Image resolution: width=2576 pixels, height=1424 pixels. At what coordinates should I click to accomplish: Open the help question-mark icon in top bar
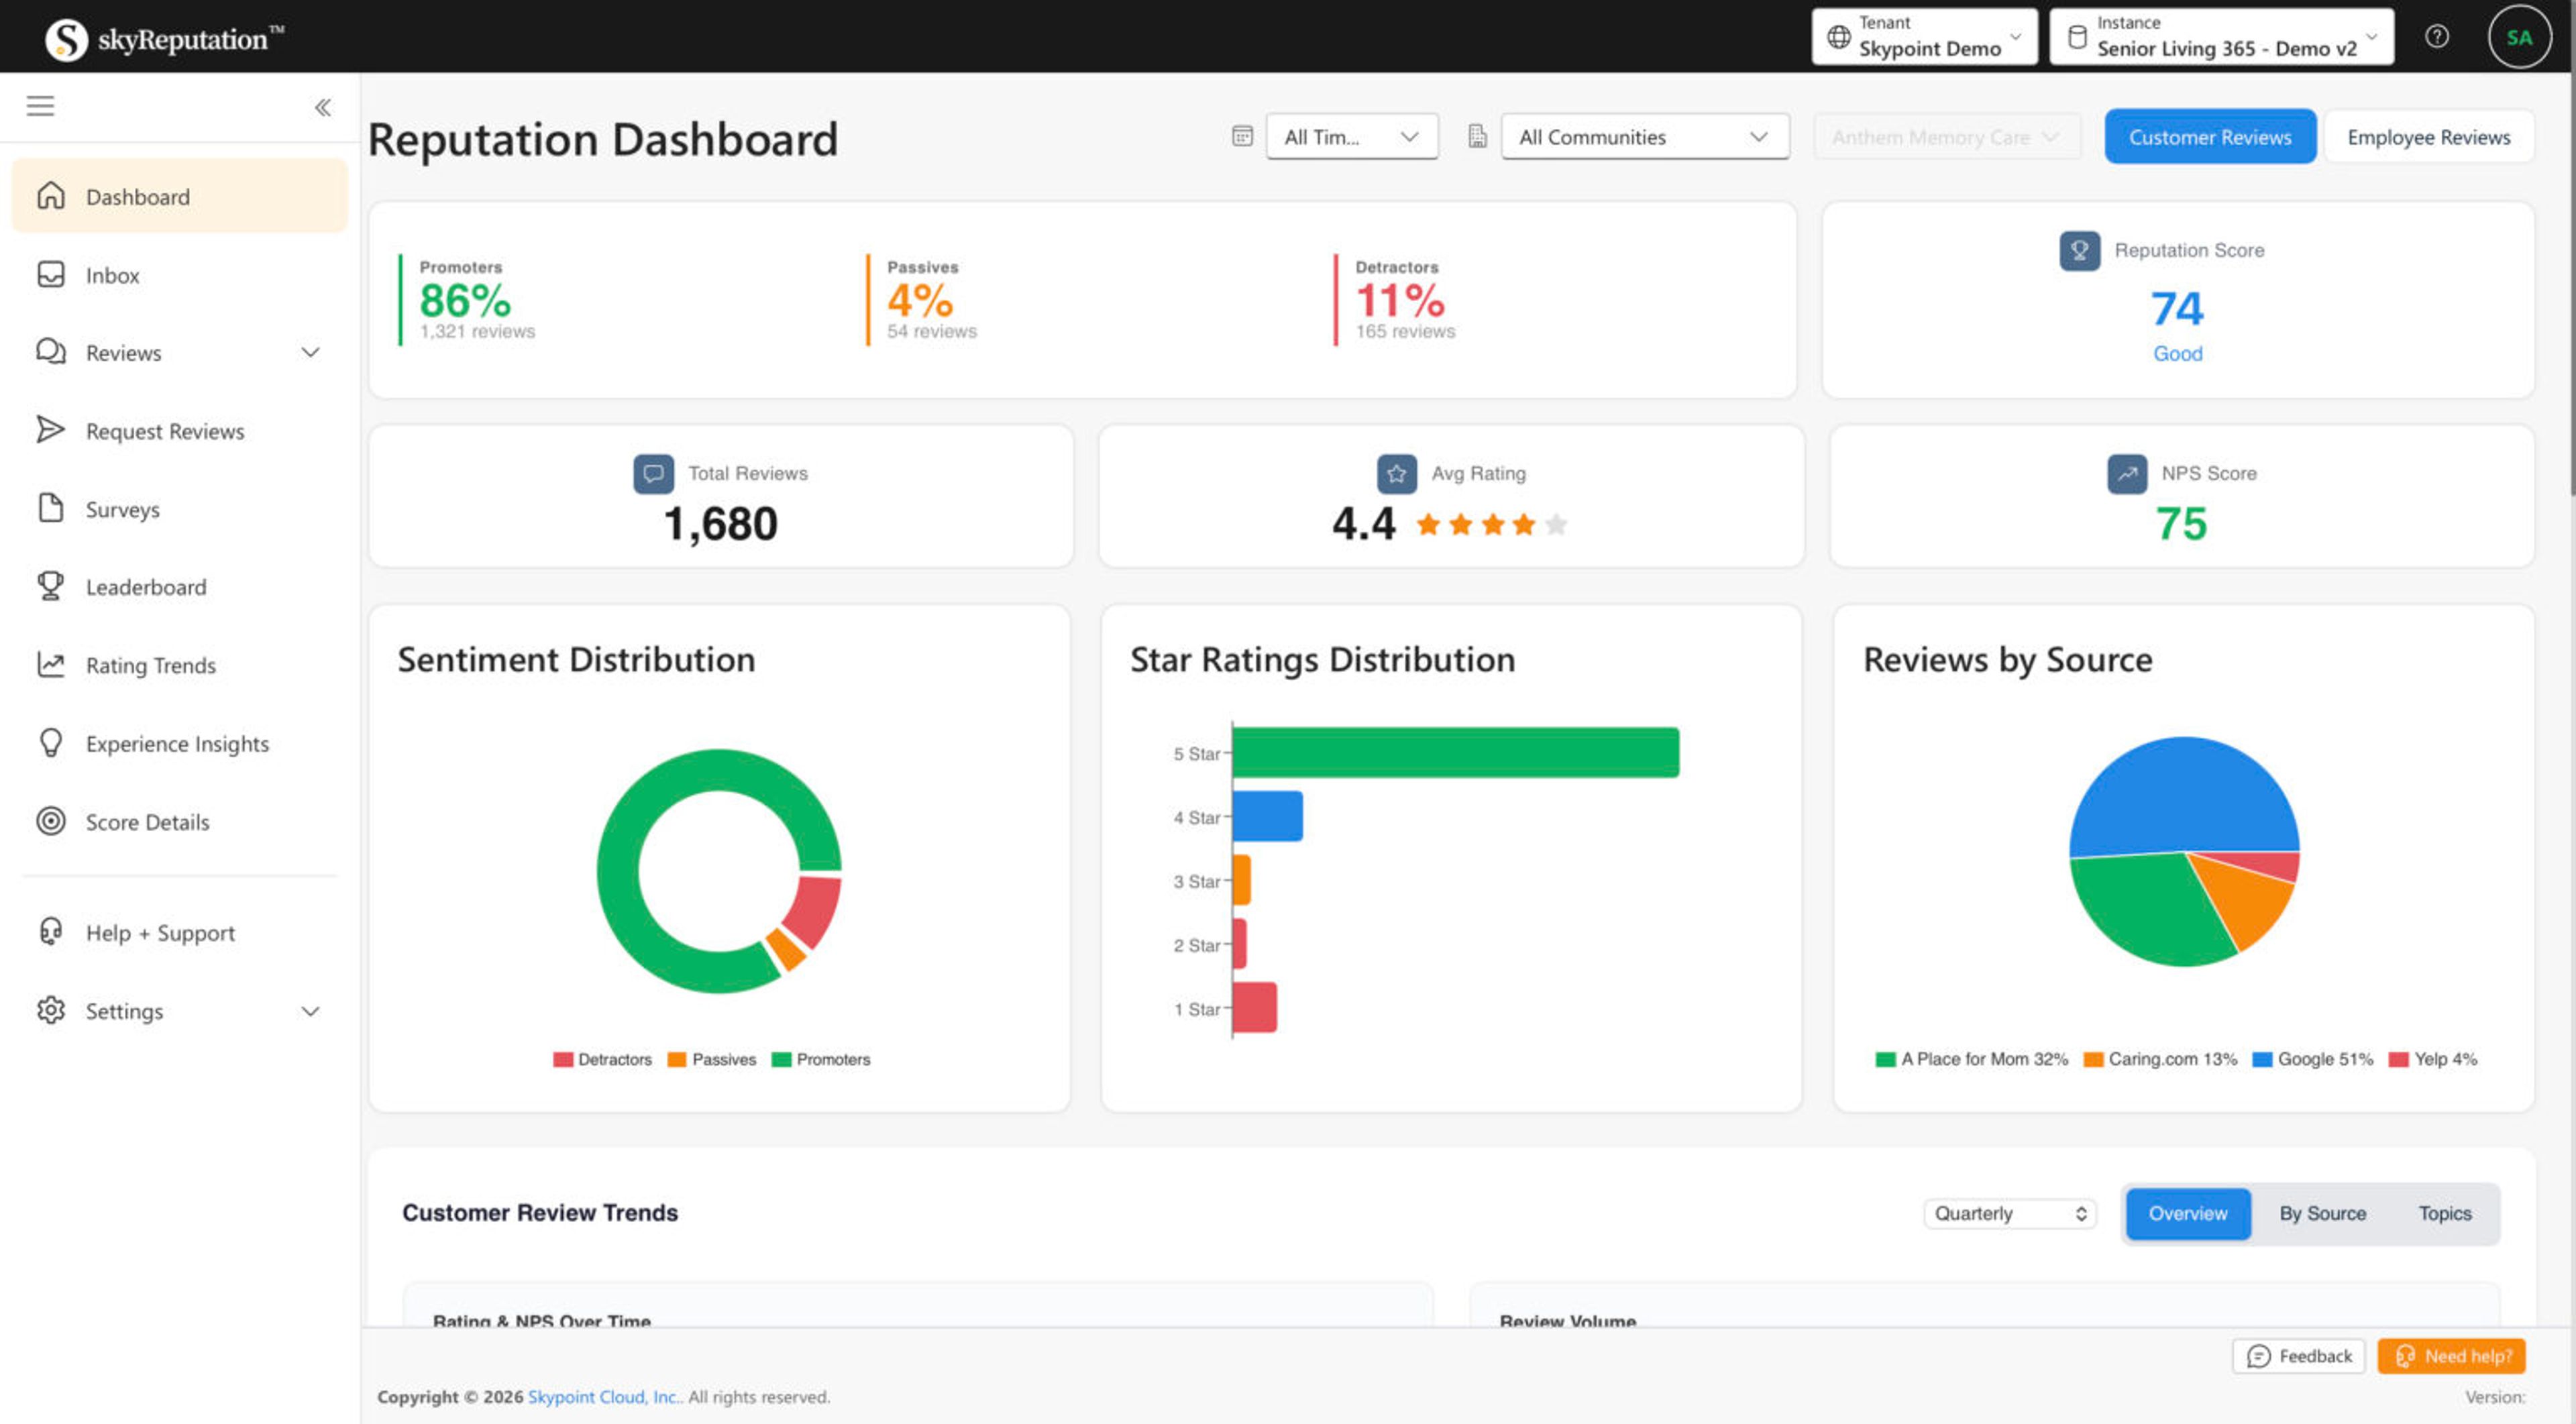(x=2437, y=36)
